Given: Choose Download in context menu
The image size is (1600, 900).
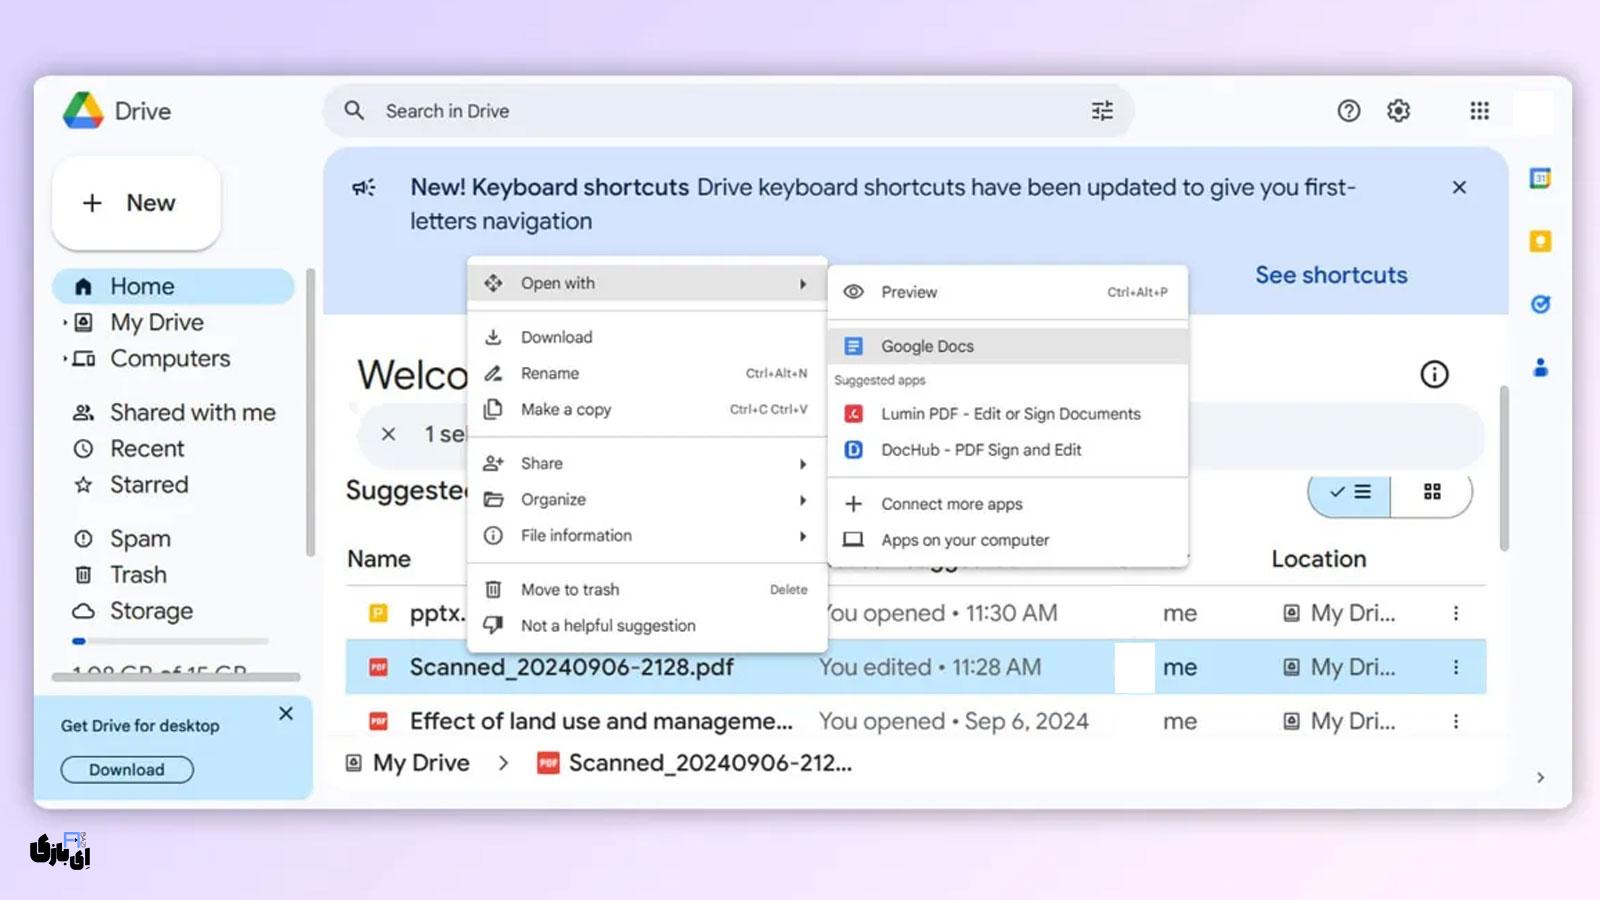Looking at the screenshot, I should (647, 337).
